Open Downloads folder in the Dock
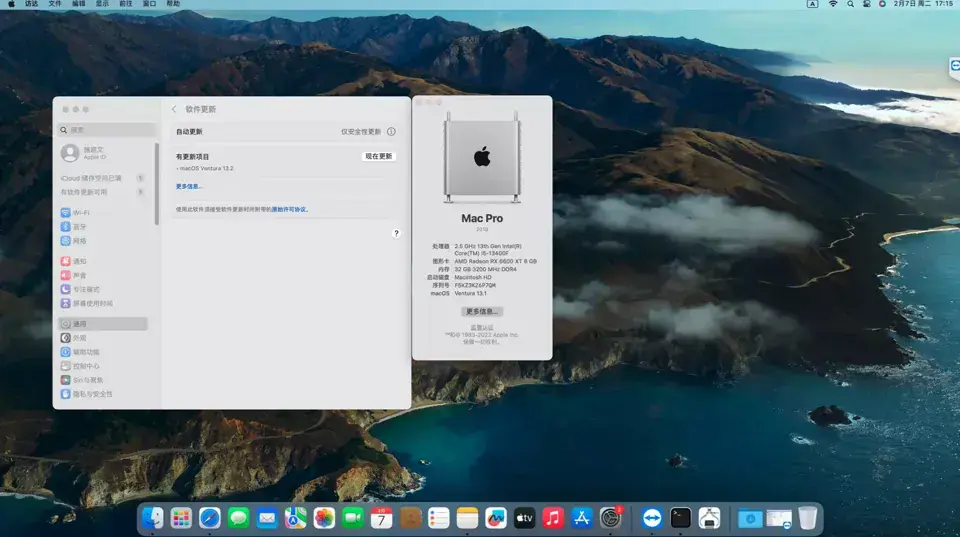Screen dimensions: 960x537 pyautogui.click(x=750, y=519)
